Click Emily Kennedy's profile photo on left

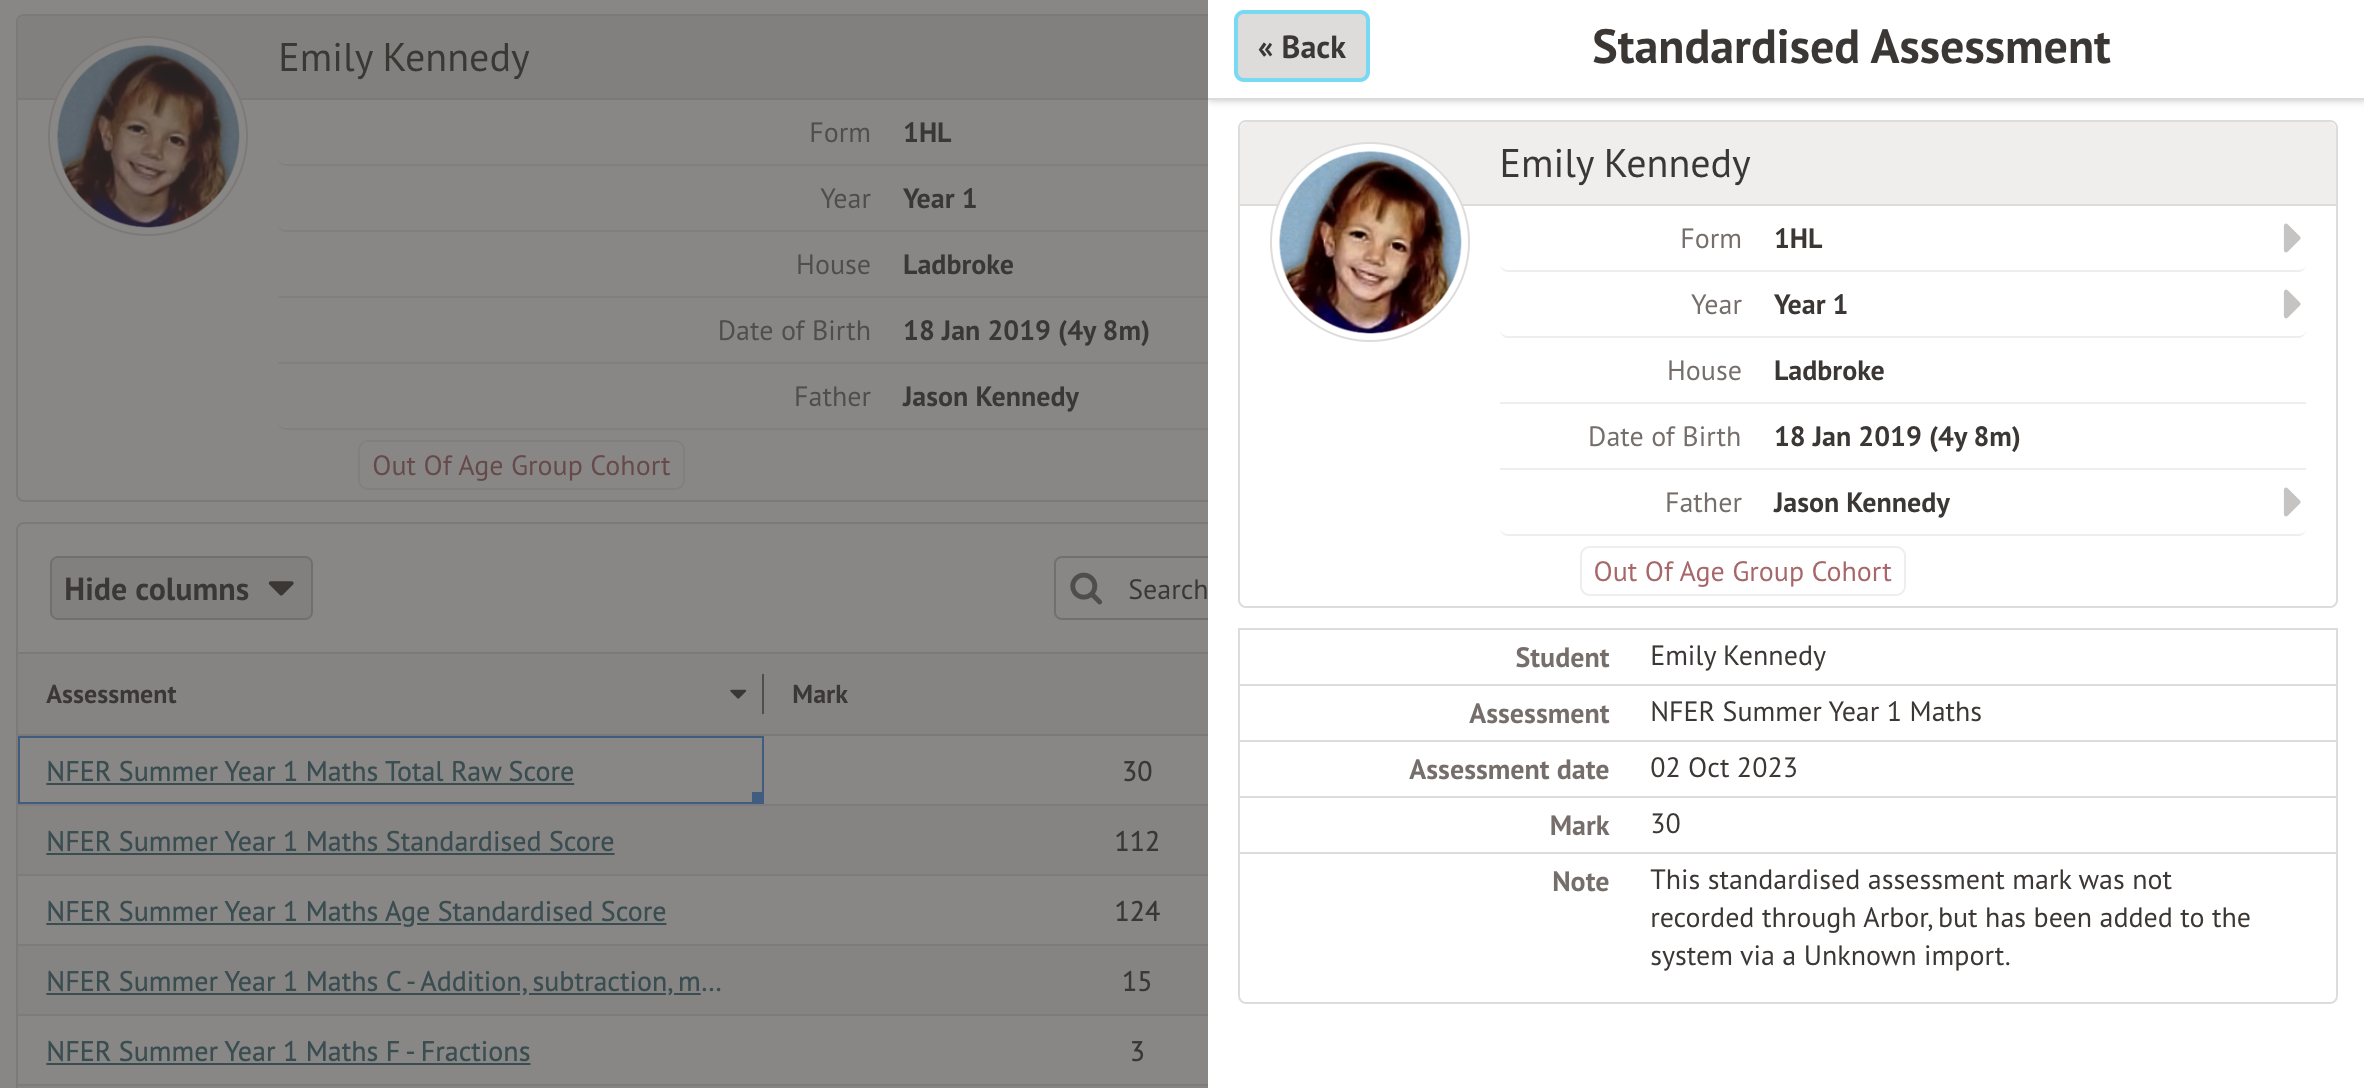point(148,136)
